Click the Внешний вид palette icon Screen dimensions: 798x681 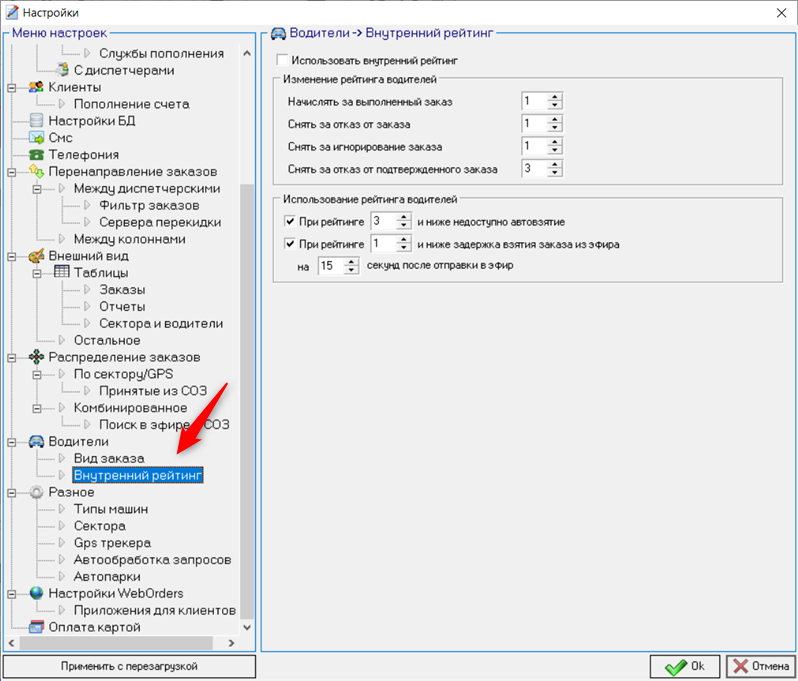click(36, 256)
